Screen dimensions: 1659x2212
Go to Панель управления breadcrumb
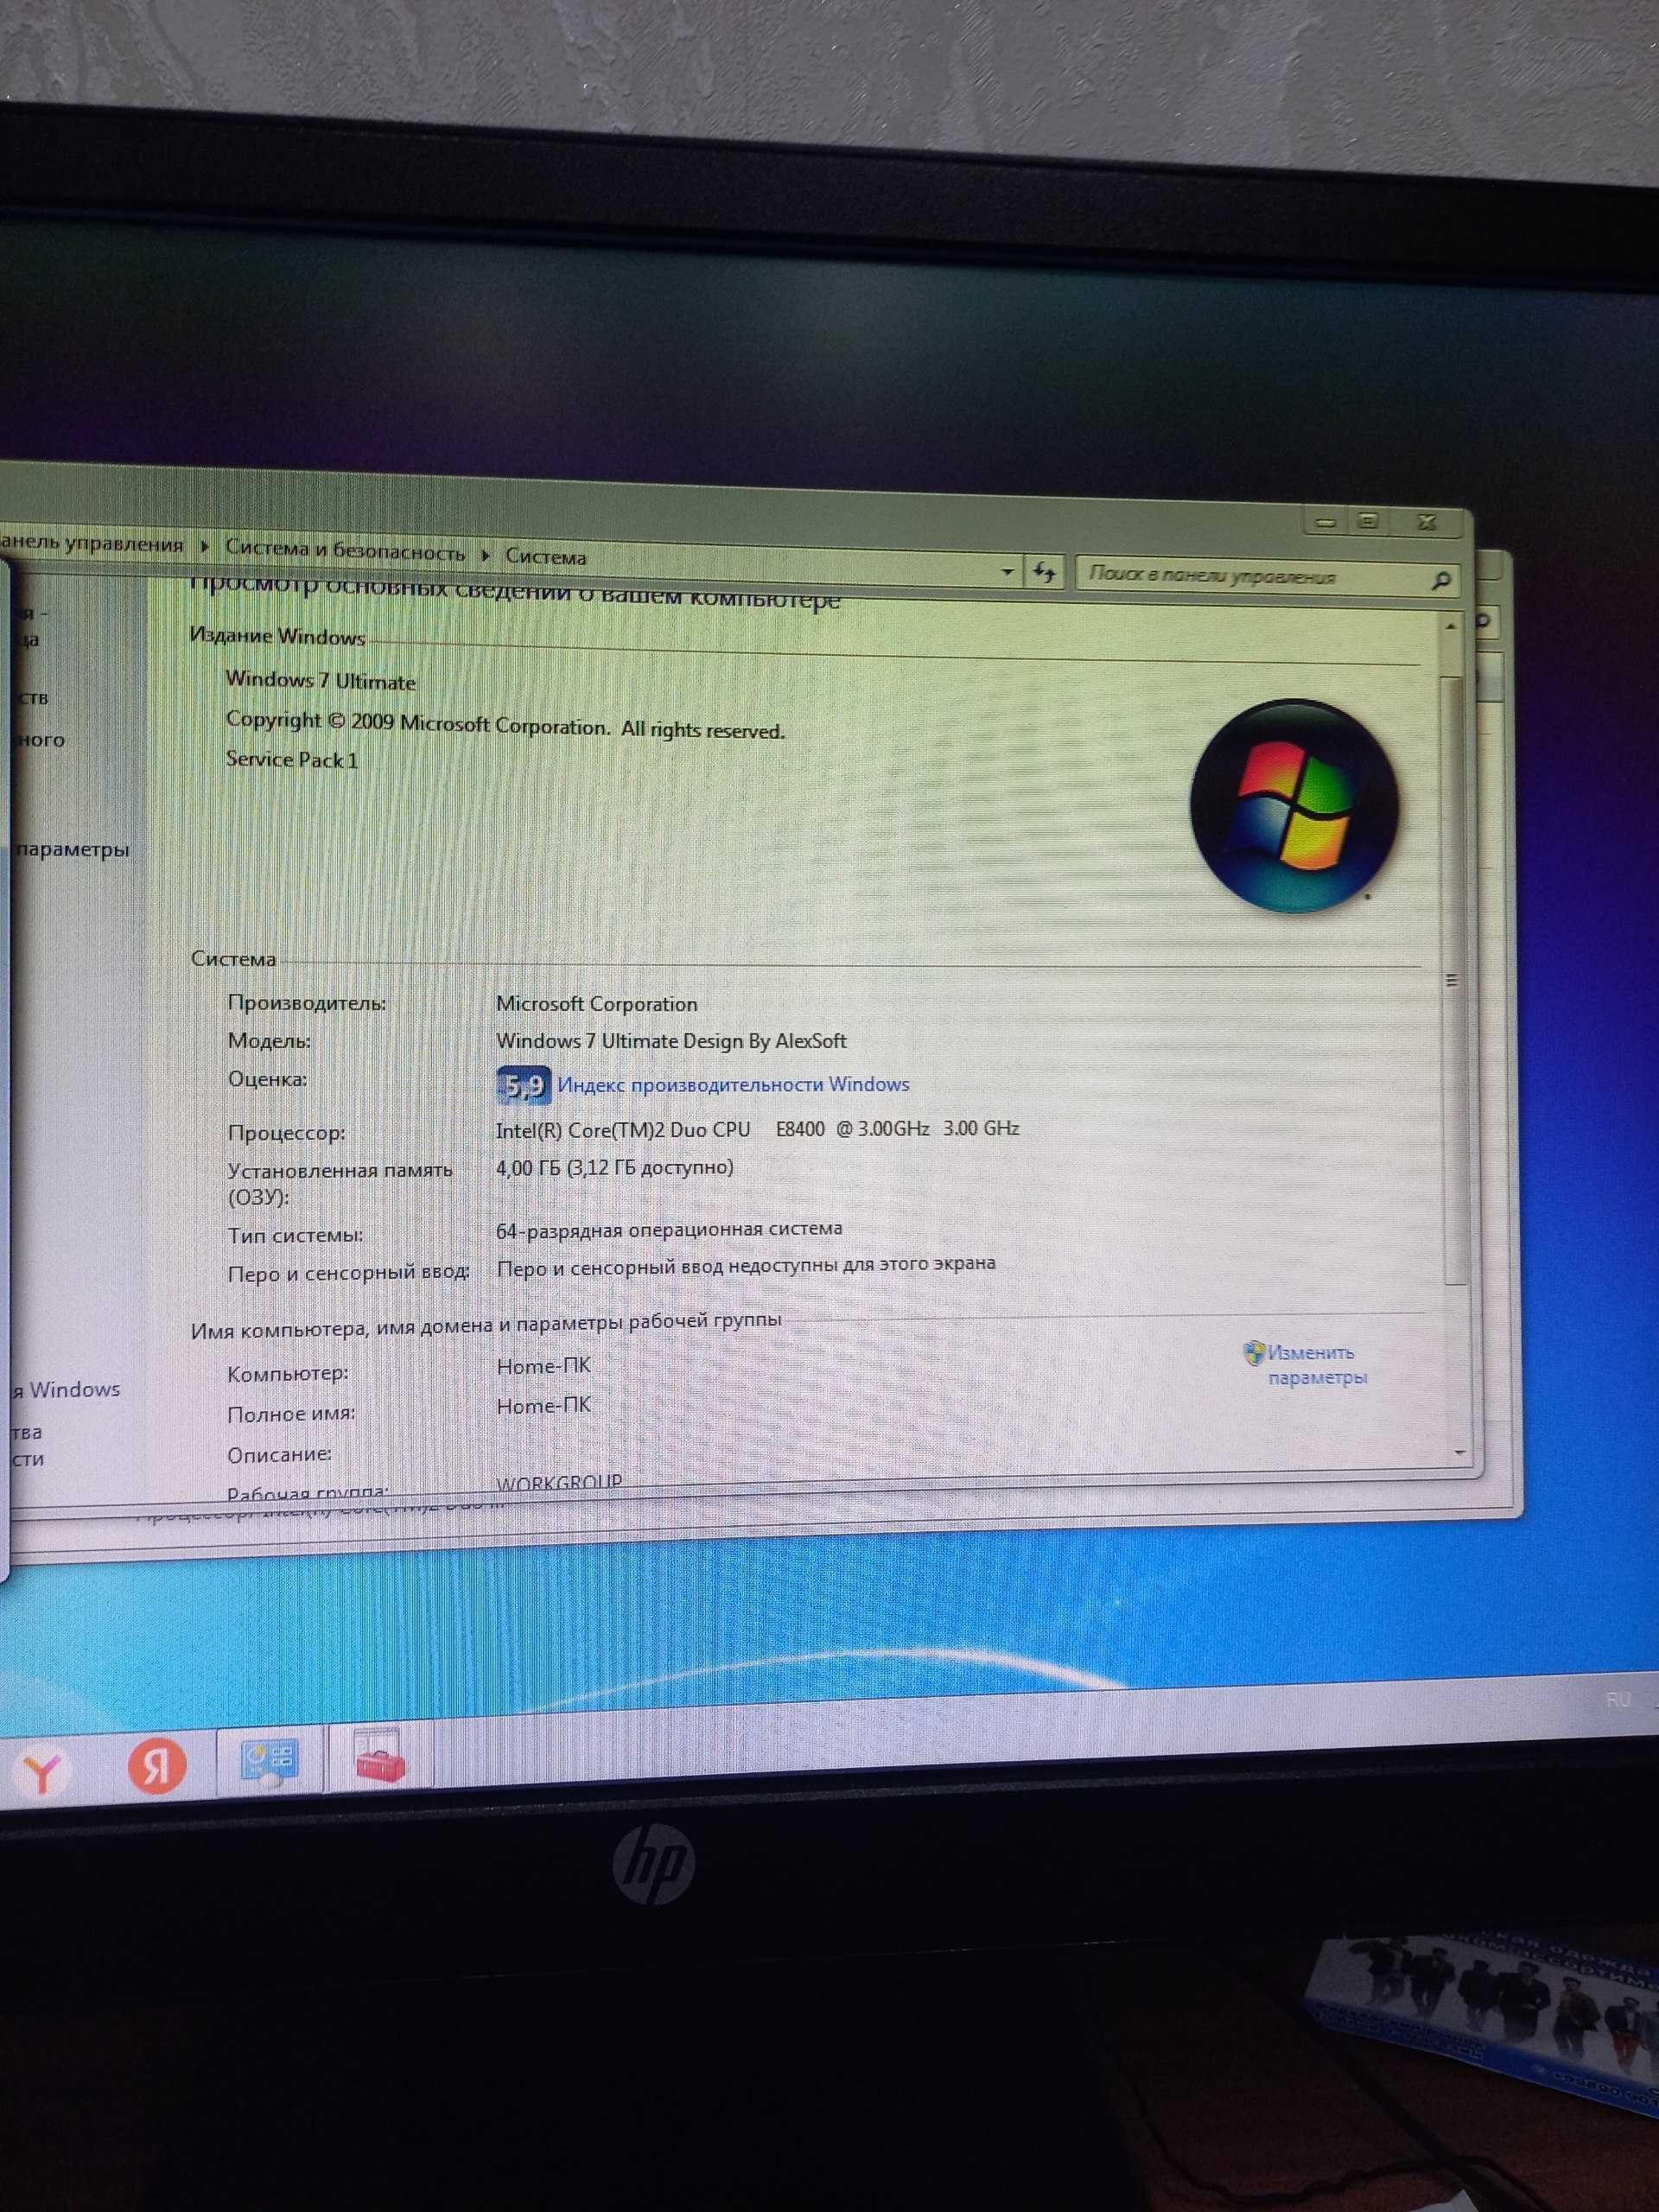92,544
